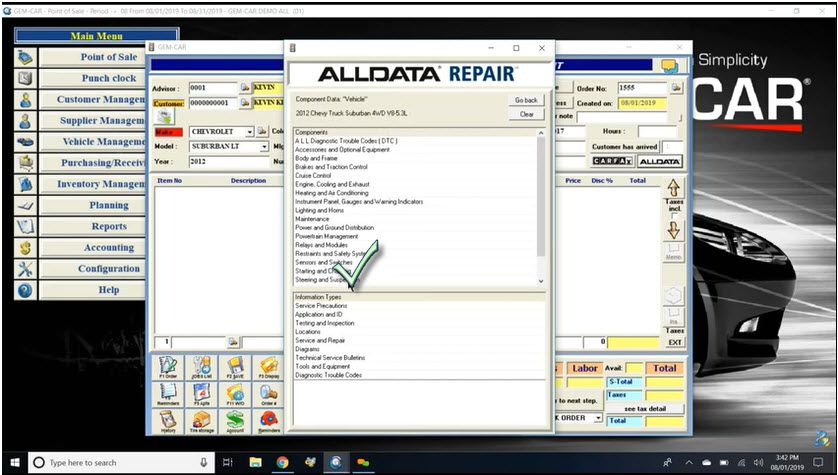Click the F1 Order icon button
The height and width of the screenshot is (475, 838).
[168, 368]
